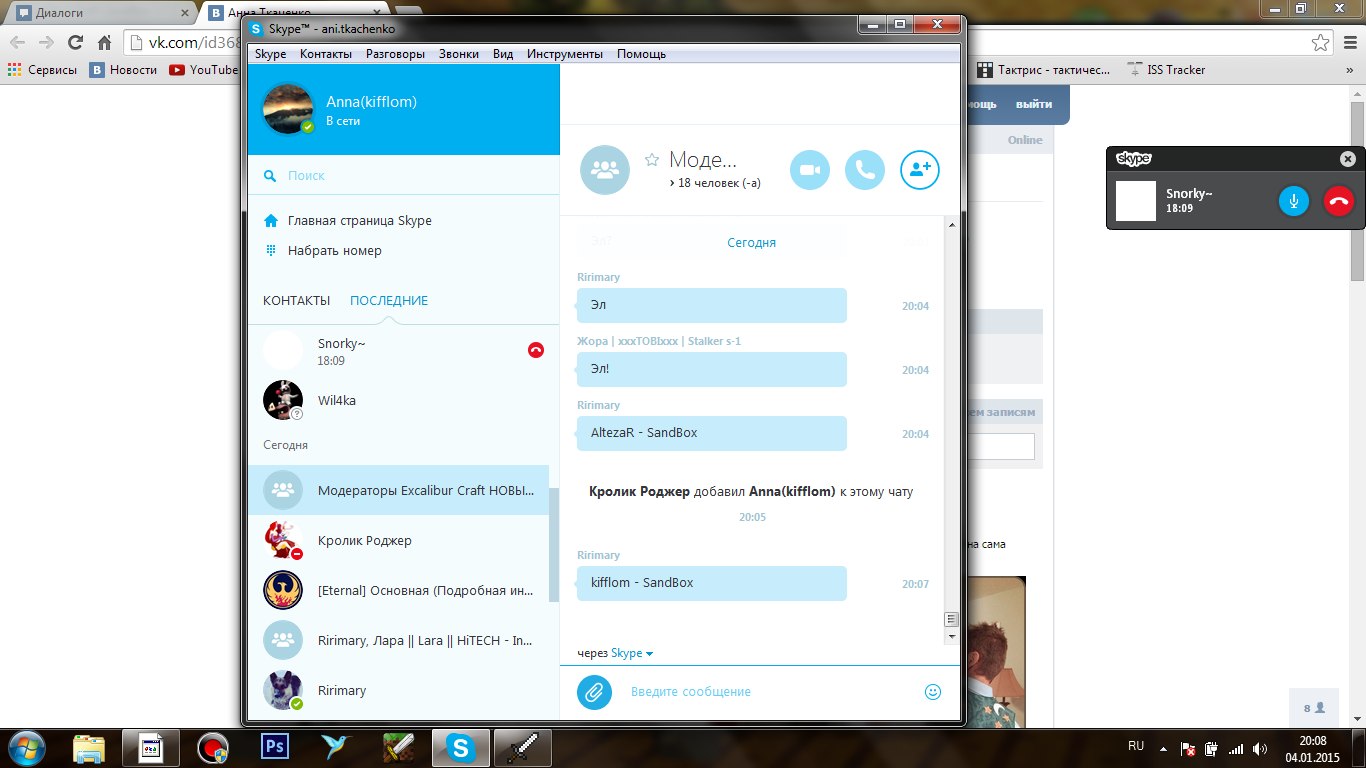Image resolution: width=1366 pixels, height=768 pixels.
Task: Click the Сегодня date divider in the chat
Action: [x=751, y=243]
